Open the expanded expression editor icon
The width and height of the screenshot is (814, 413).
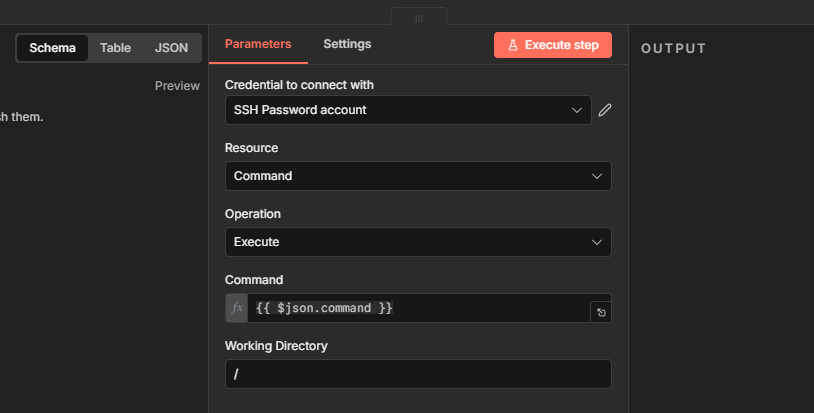coord(600,312)
